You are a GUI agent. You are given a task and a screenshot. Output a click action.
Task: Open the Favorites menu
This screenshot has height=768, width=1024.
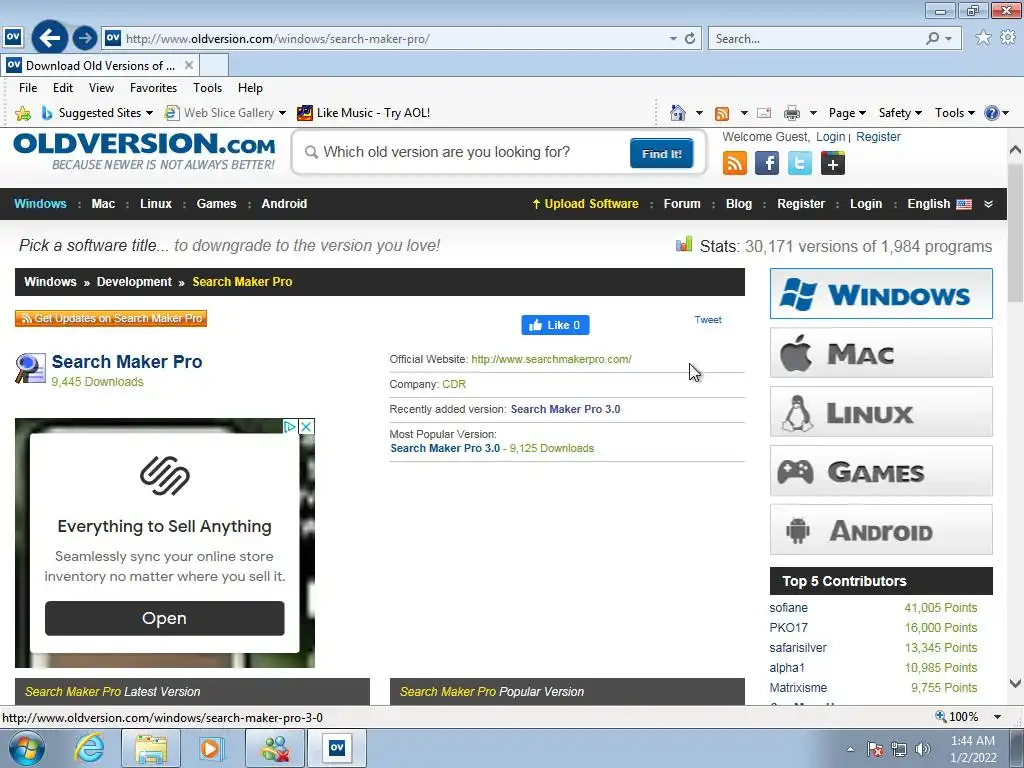[153, 88]
